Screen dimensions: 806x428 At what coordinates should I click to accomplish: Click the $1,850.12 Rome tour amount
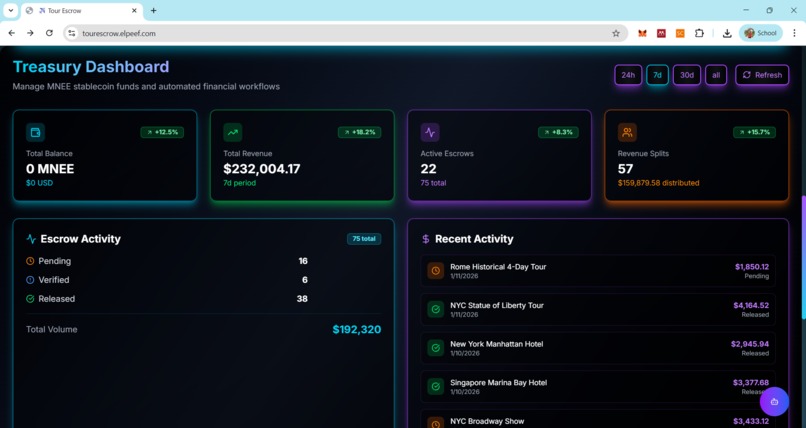click(x=752, y=267)
